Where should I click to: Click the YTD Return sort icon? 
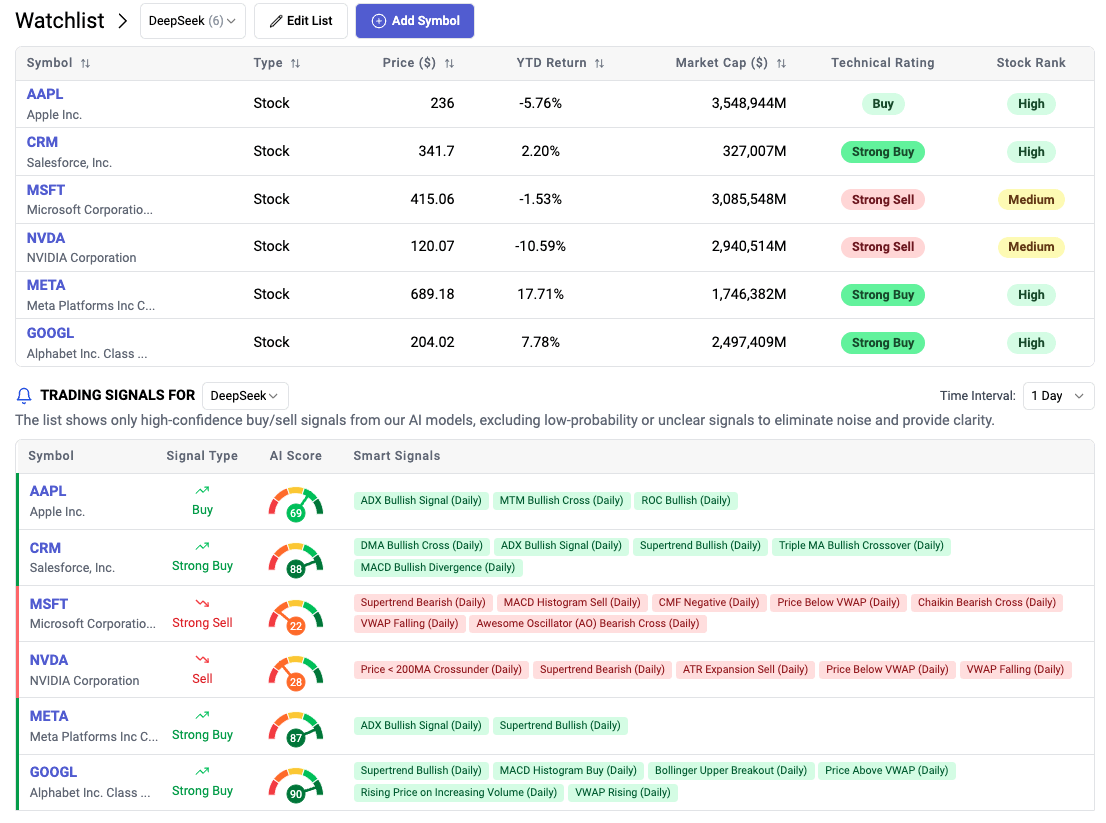(599, 63)
